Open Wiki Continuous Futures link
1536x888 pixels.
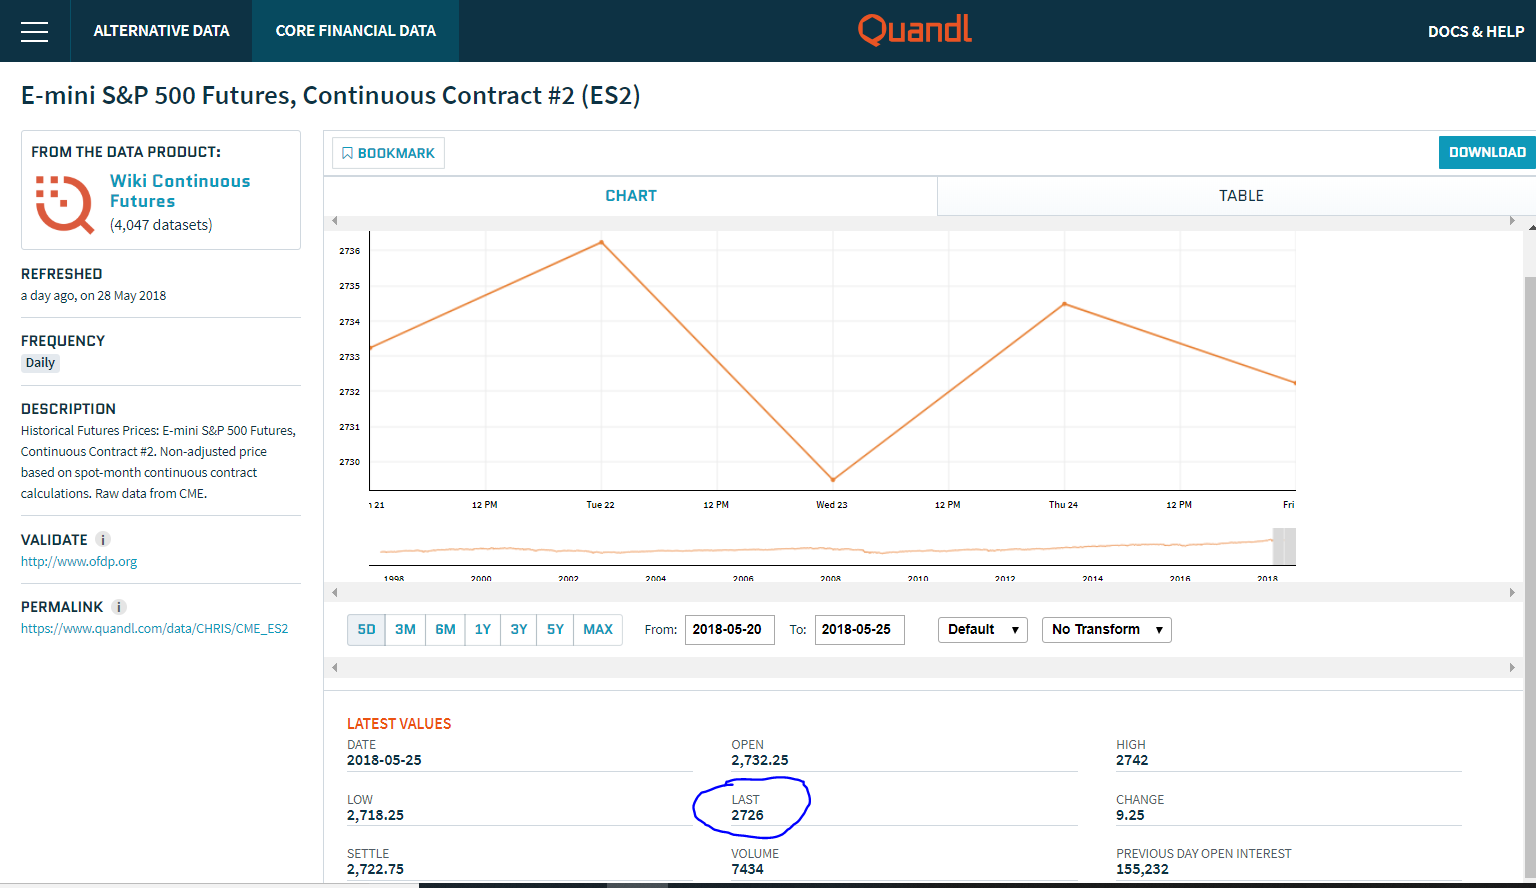point(180,191)
